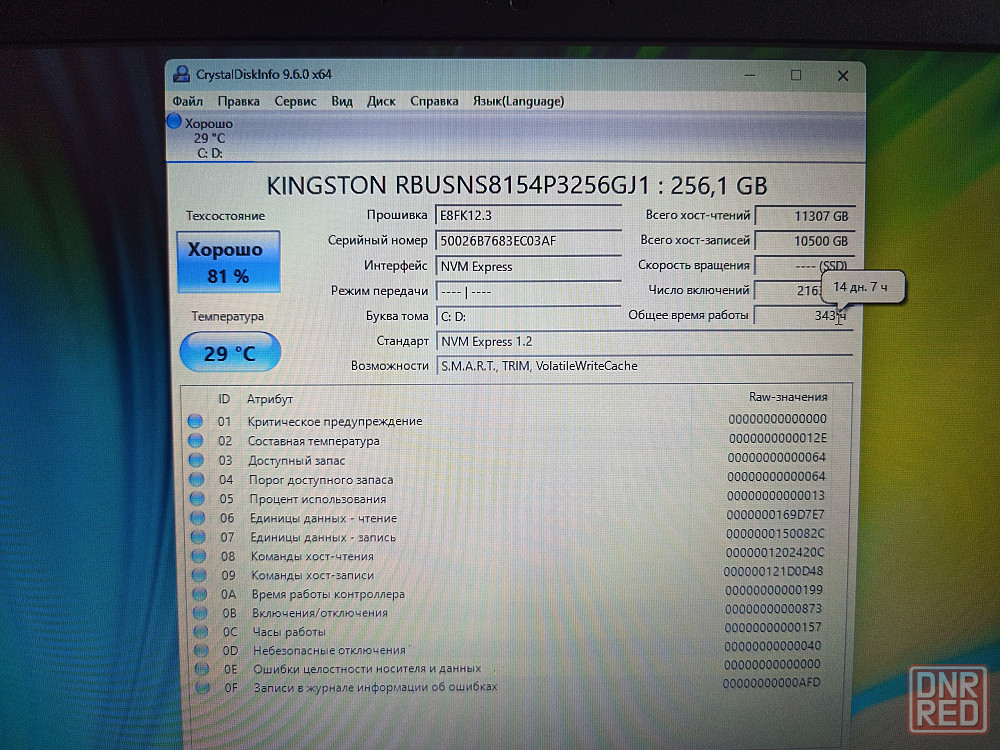Open the Справка menu

[x=434, y=101]
